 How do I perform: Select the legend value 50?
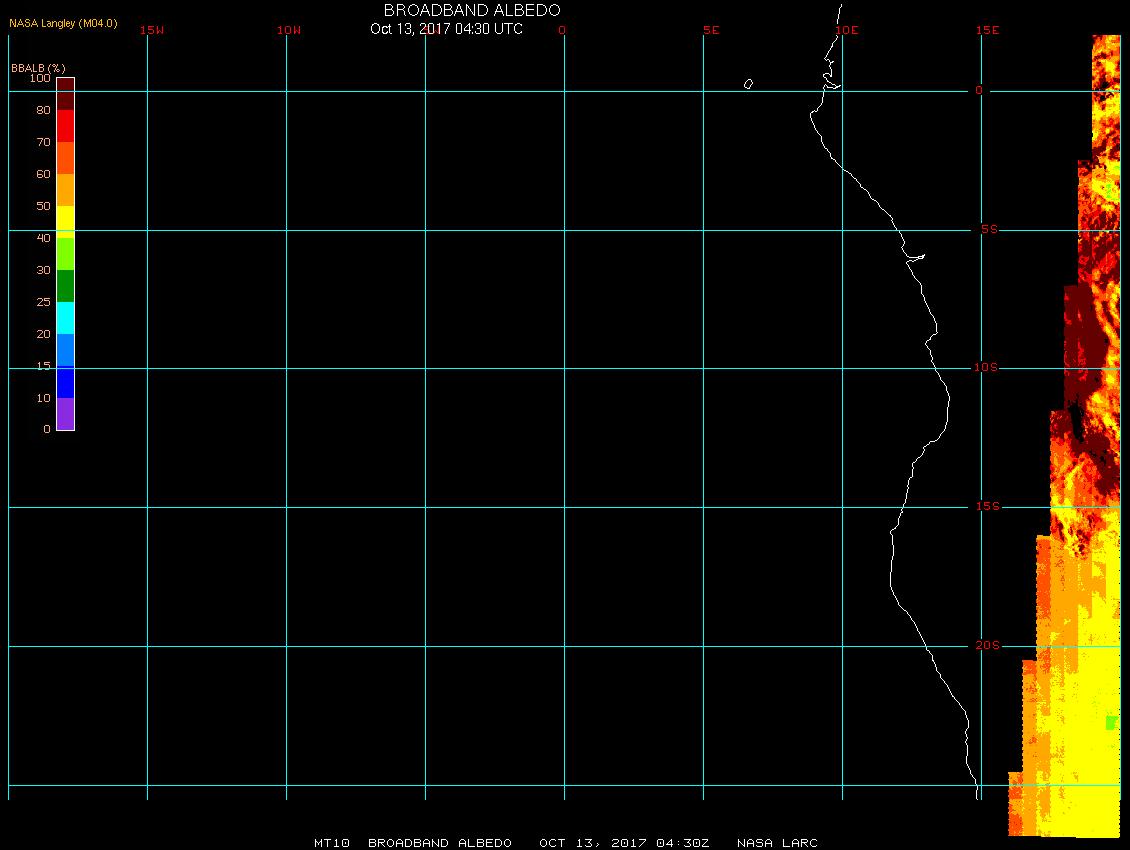(44, 206)
